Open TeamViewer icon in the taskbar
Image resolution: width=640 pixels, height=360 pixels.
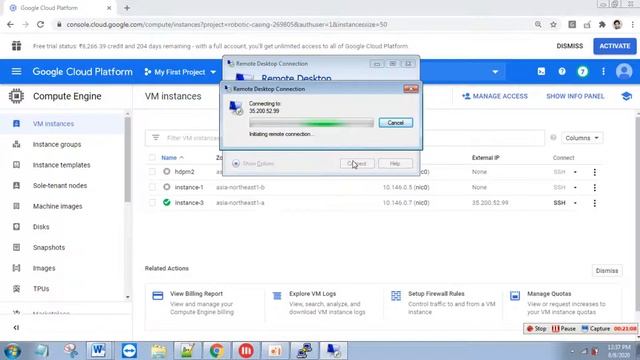129,351
